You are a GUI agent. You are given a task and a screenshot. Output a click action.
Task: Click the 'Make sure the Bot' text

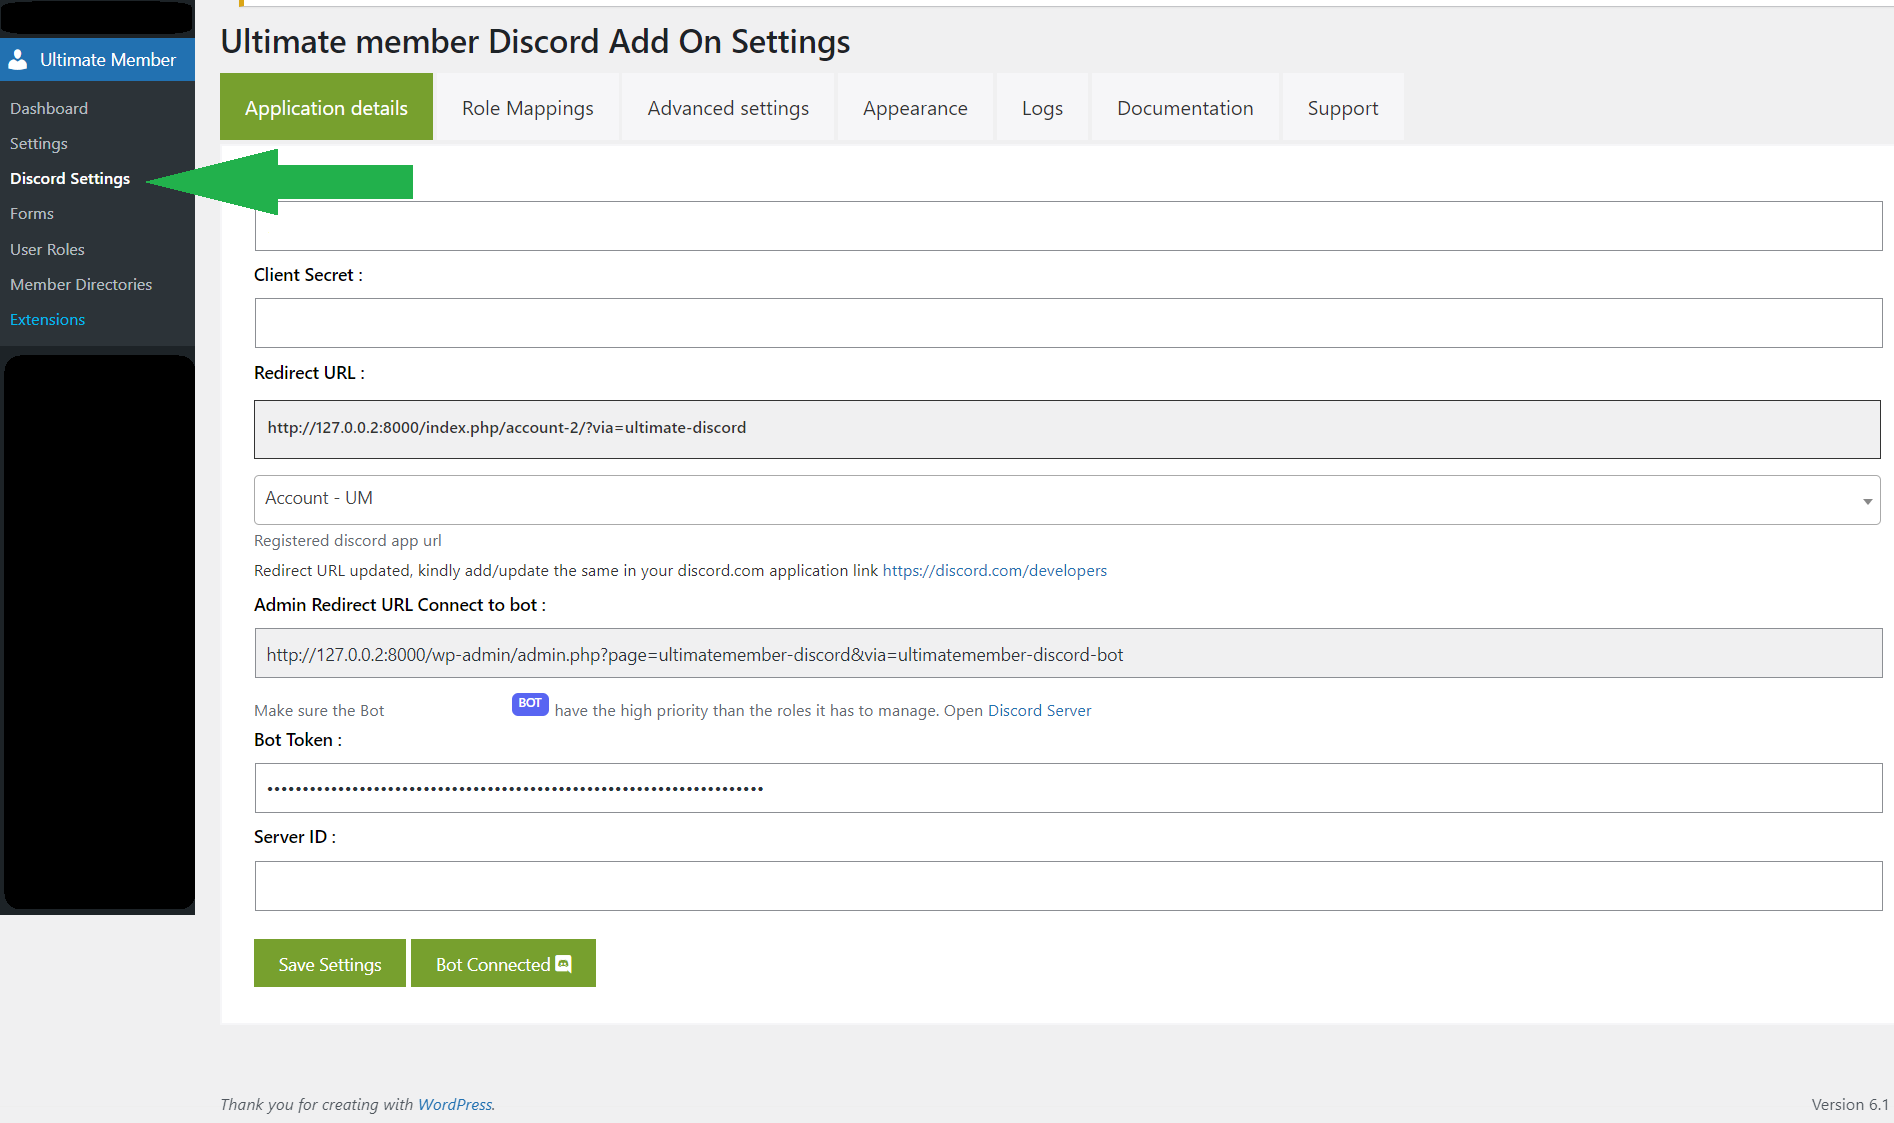[x=319, y=710]
